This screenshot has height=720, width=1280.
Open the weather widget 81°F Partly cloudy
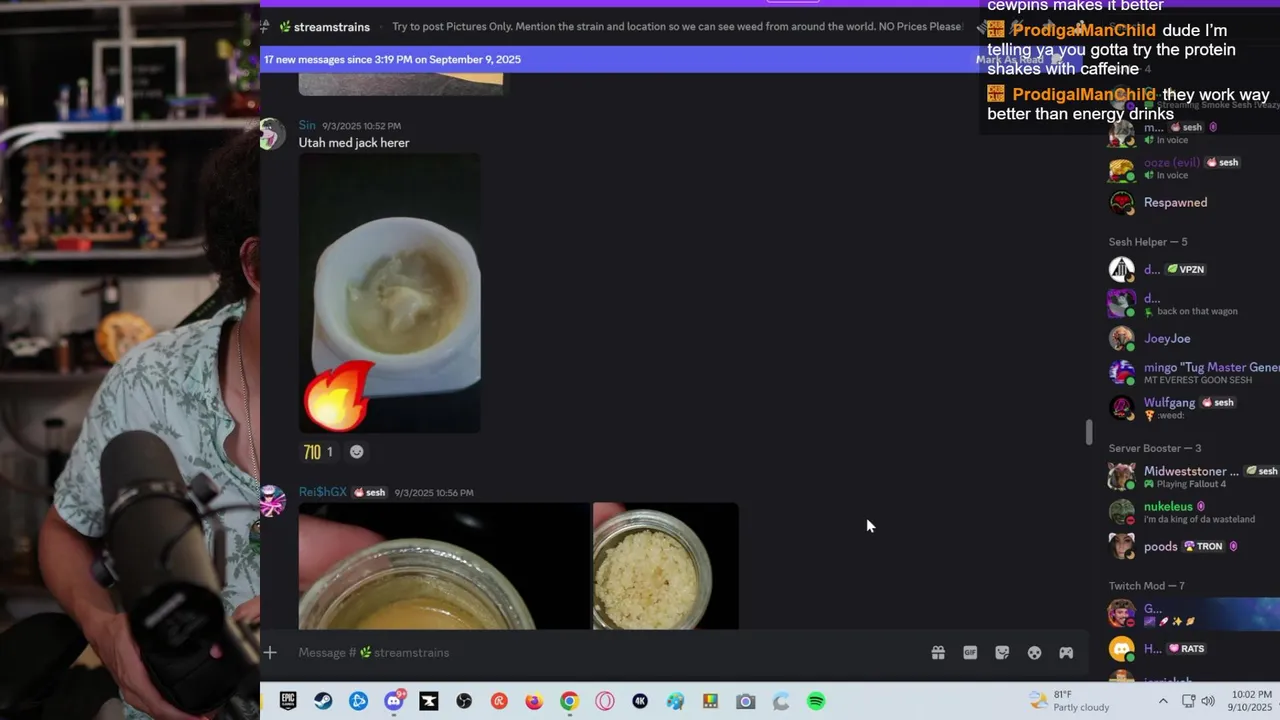click(1069, 701)
